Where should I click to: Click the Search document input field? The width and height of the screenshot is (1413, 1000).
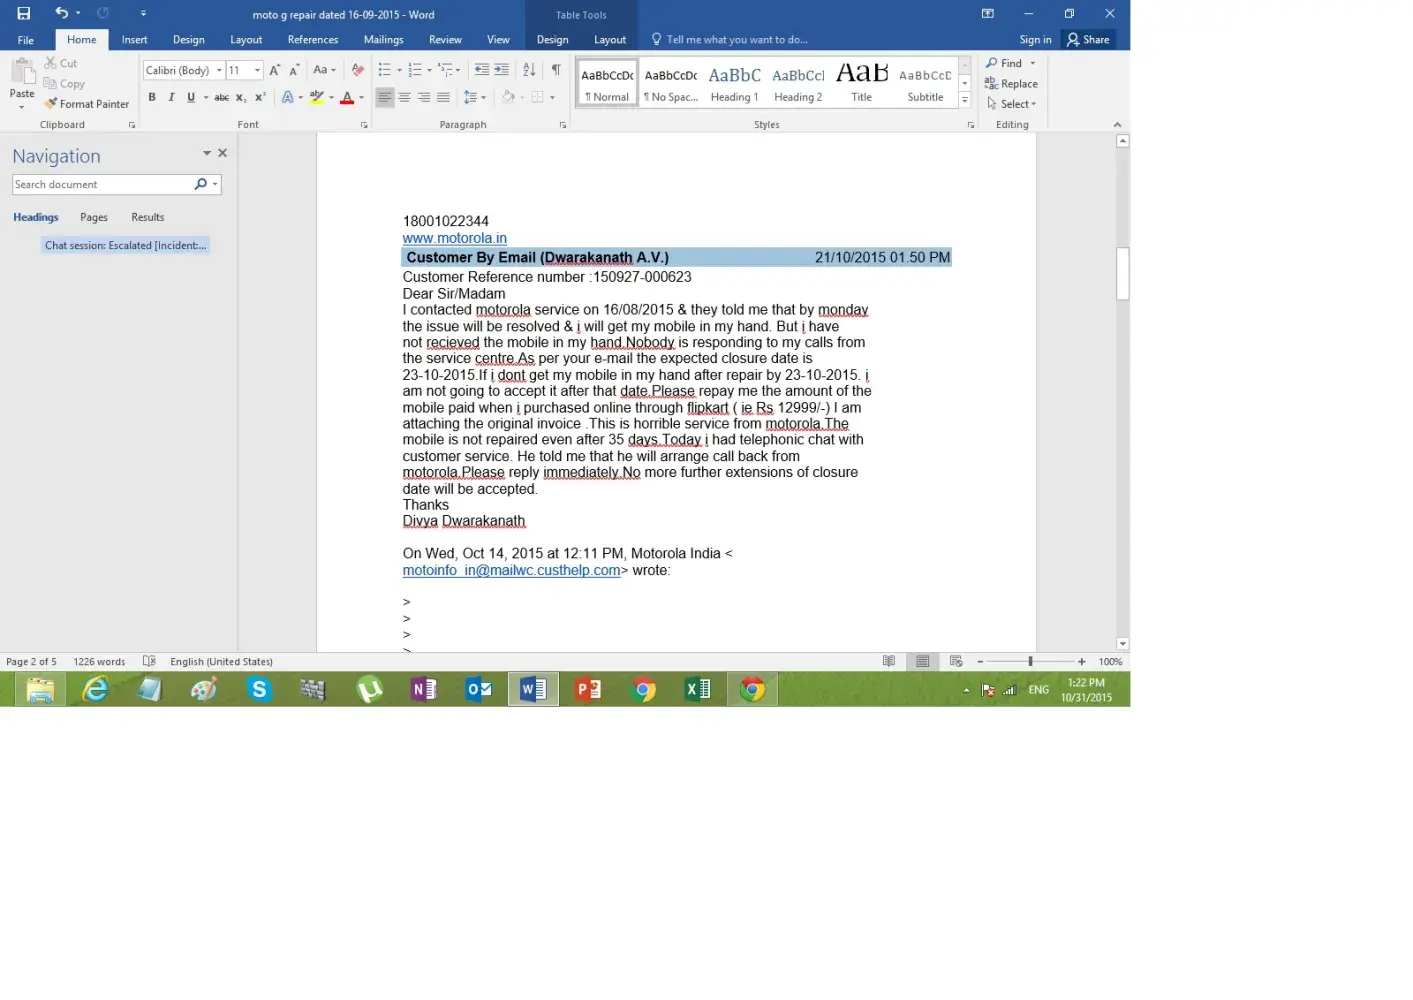click(x=102, y=185)
